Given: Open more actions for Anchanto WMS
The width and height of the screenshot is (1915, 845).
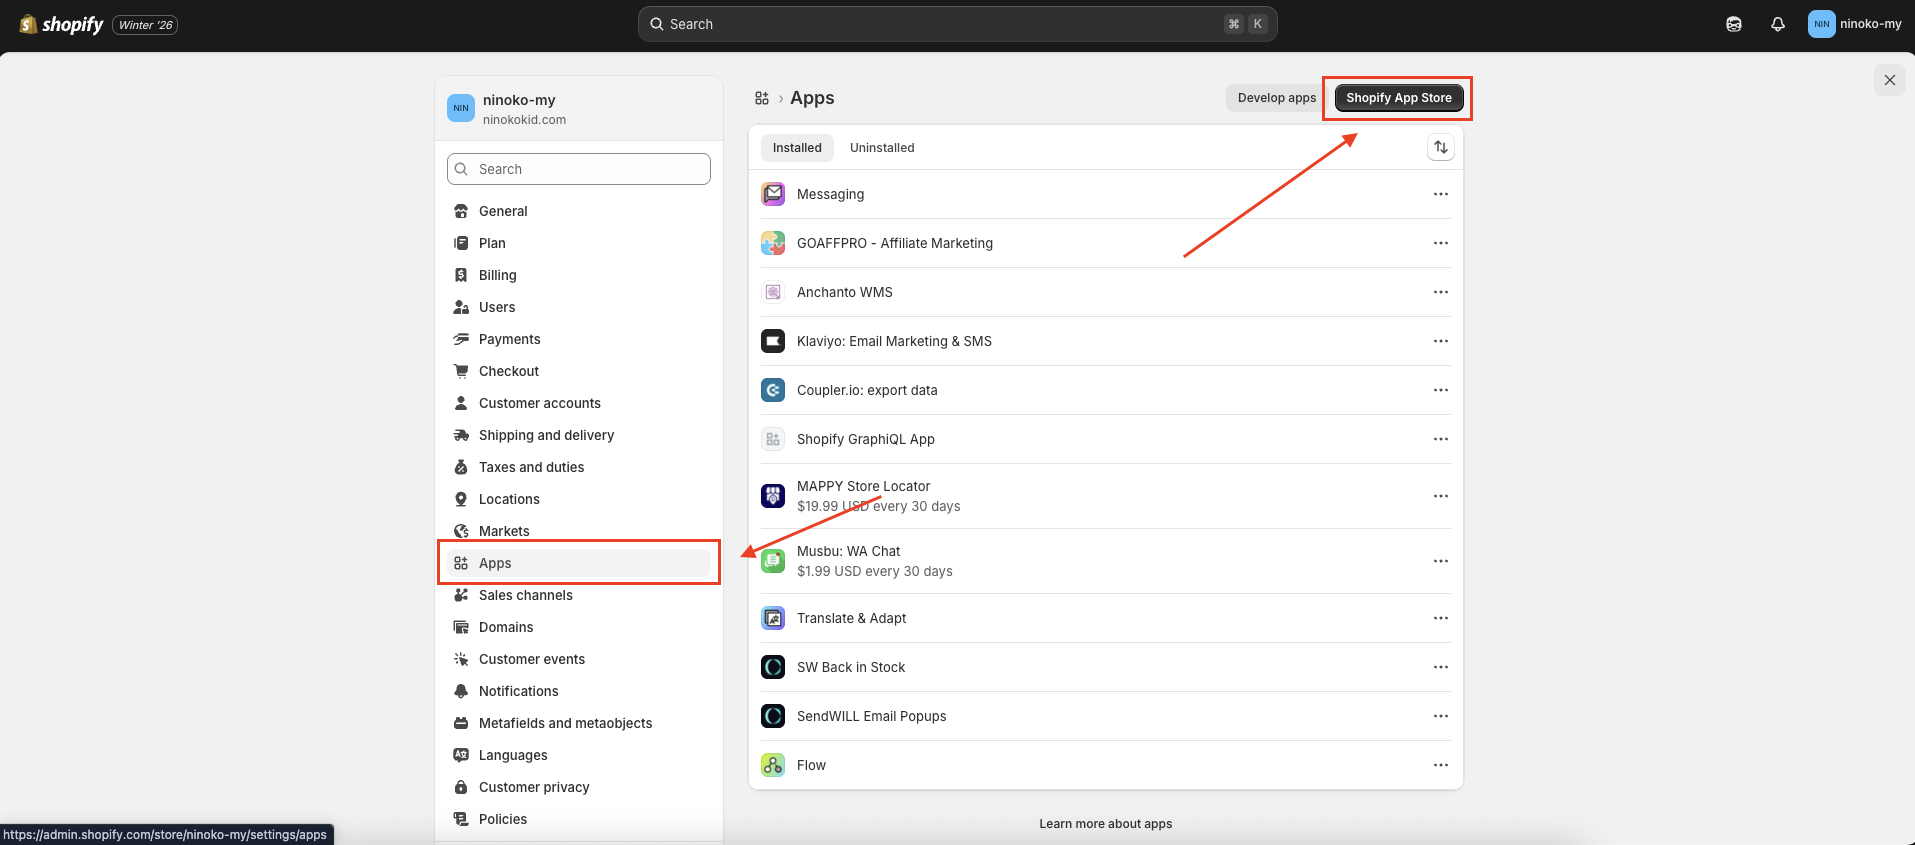Looking at the screenshot, I should click(1440, 292).
